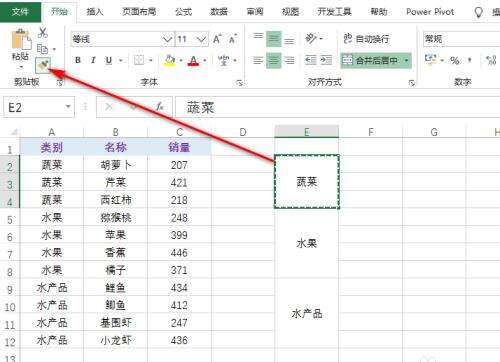The image size is (500, 362).
Task: Open the font color dropdown arrow
Action: click(x=205, y=60)
